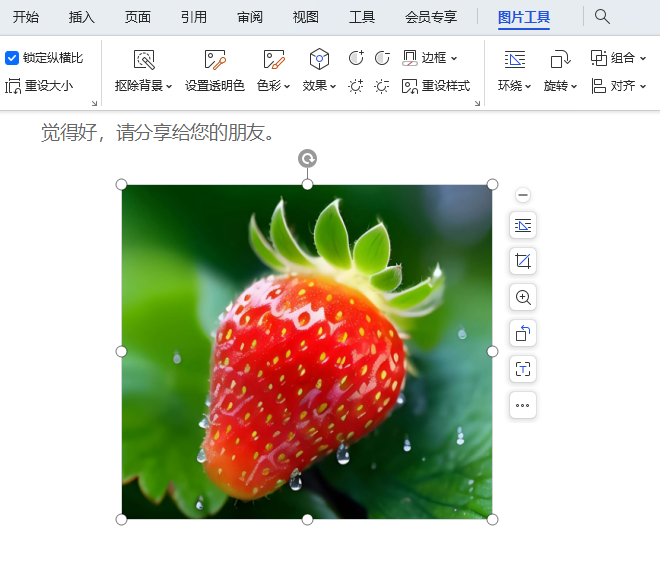Open the size group dialog launcher
The height and width of the screenshot is (569, 660).
click(x=94, y=103)
